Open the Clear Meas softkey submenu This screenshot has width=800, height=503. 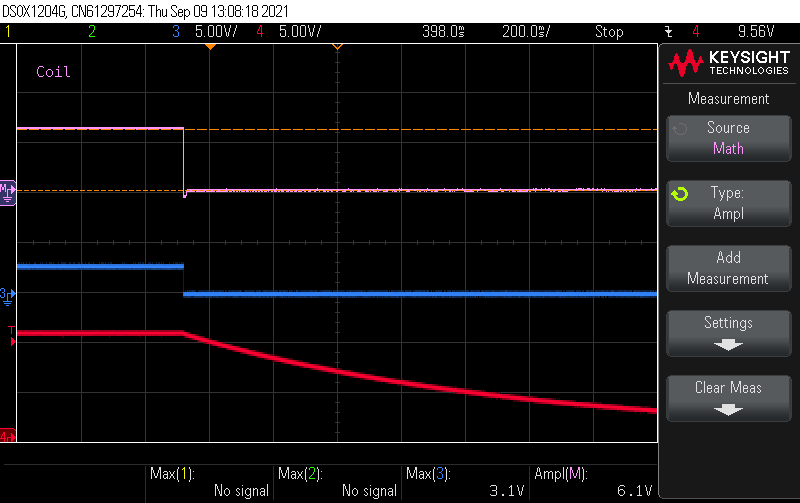[729, 398]
